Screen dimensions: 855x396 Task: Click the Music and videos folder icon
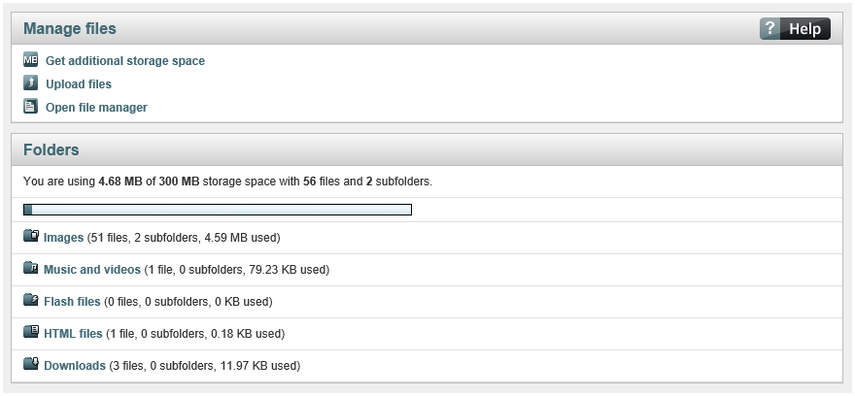(x=31, y=268)
